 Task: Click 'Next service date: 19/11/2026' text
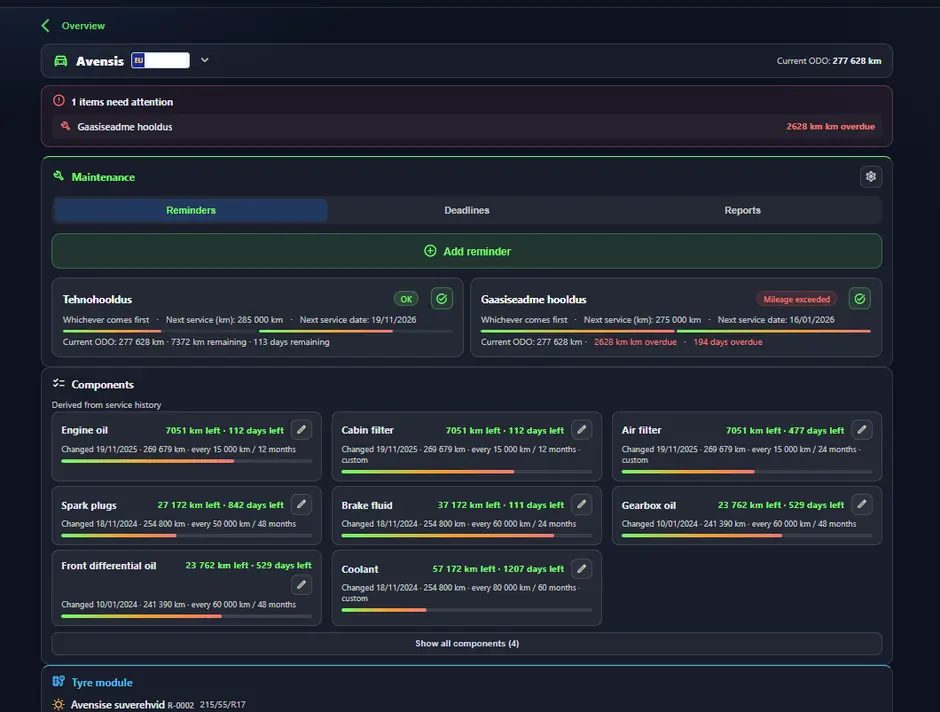point(358,320)
